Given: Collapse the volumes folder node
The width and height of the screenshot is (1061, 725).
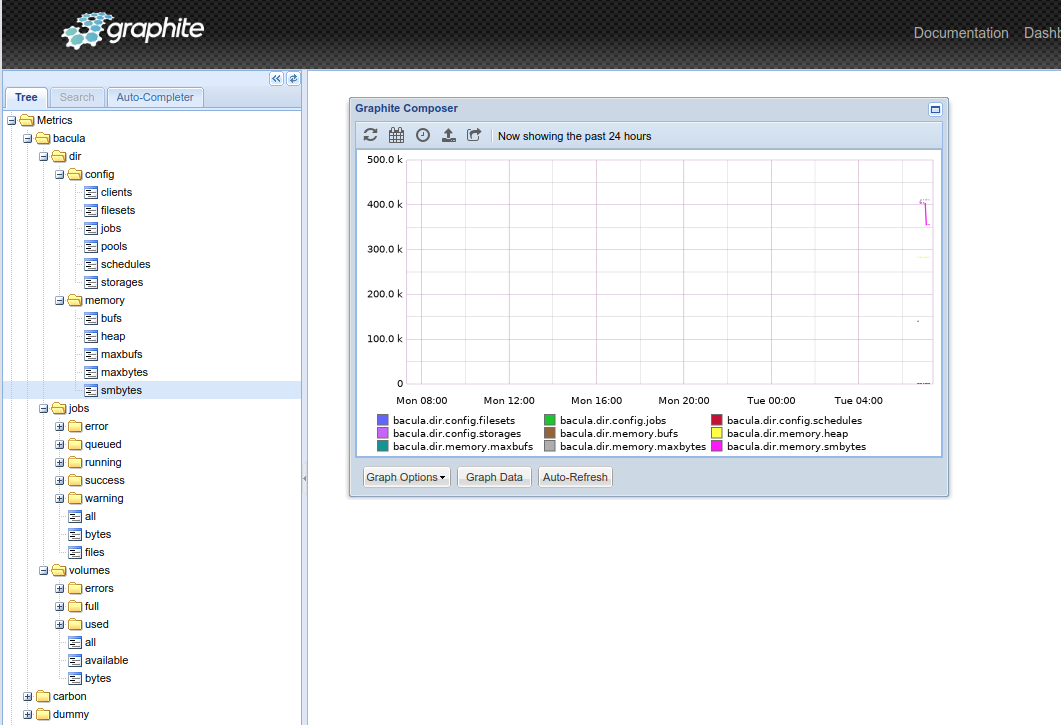Looking at the screenshot, I should 43,571.
